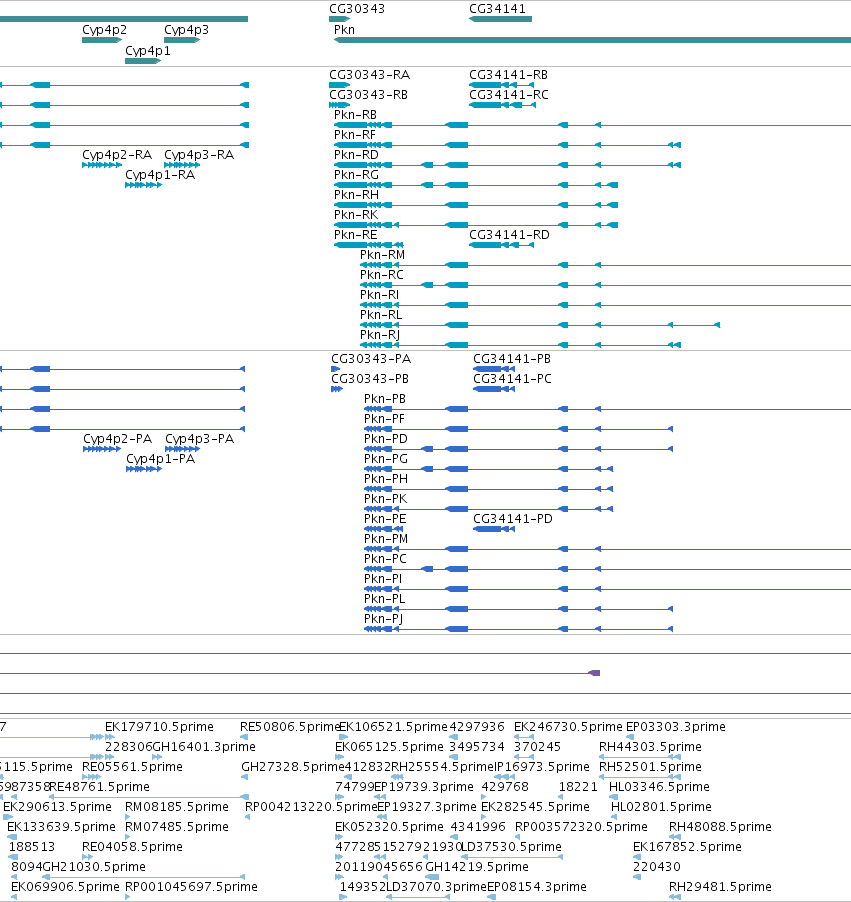Click the Pkn-PG protein label

click(x=386, y=459)
